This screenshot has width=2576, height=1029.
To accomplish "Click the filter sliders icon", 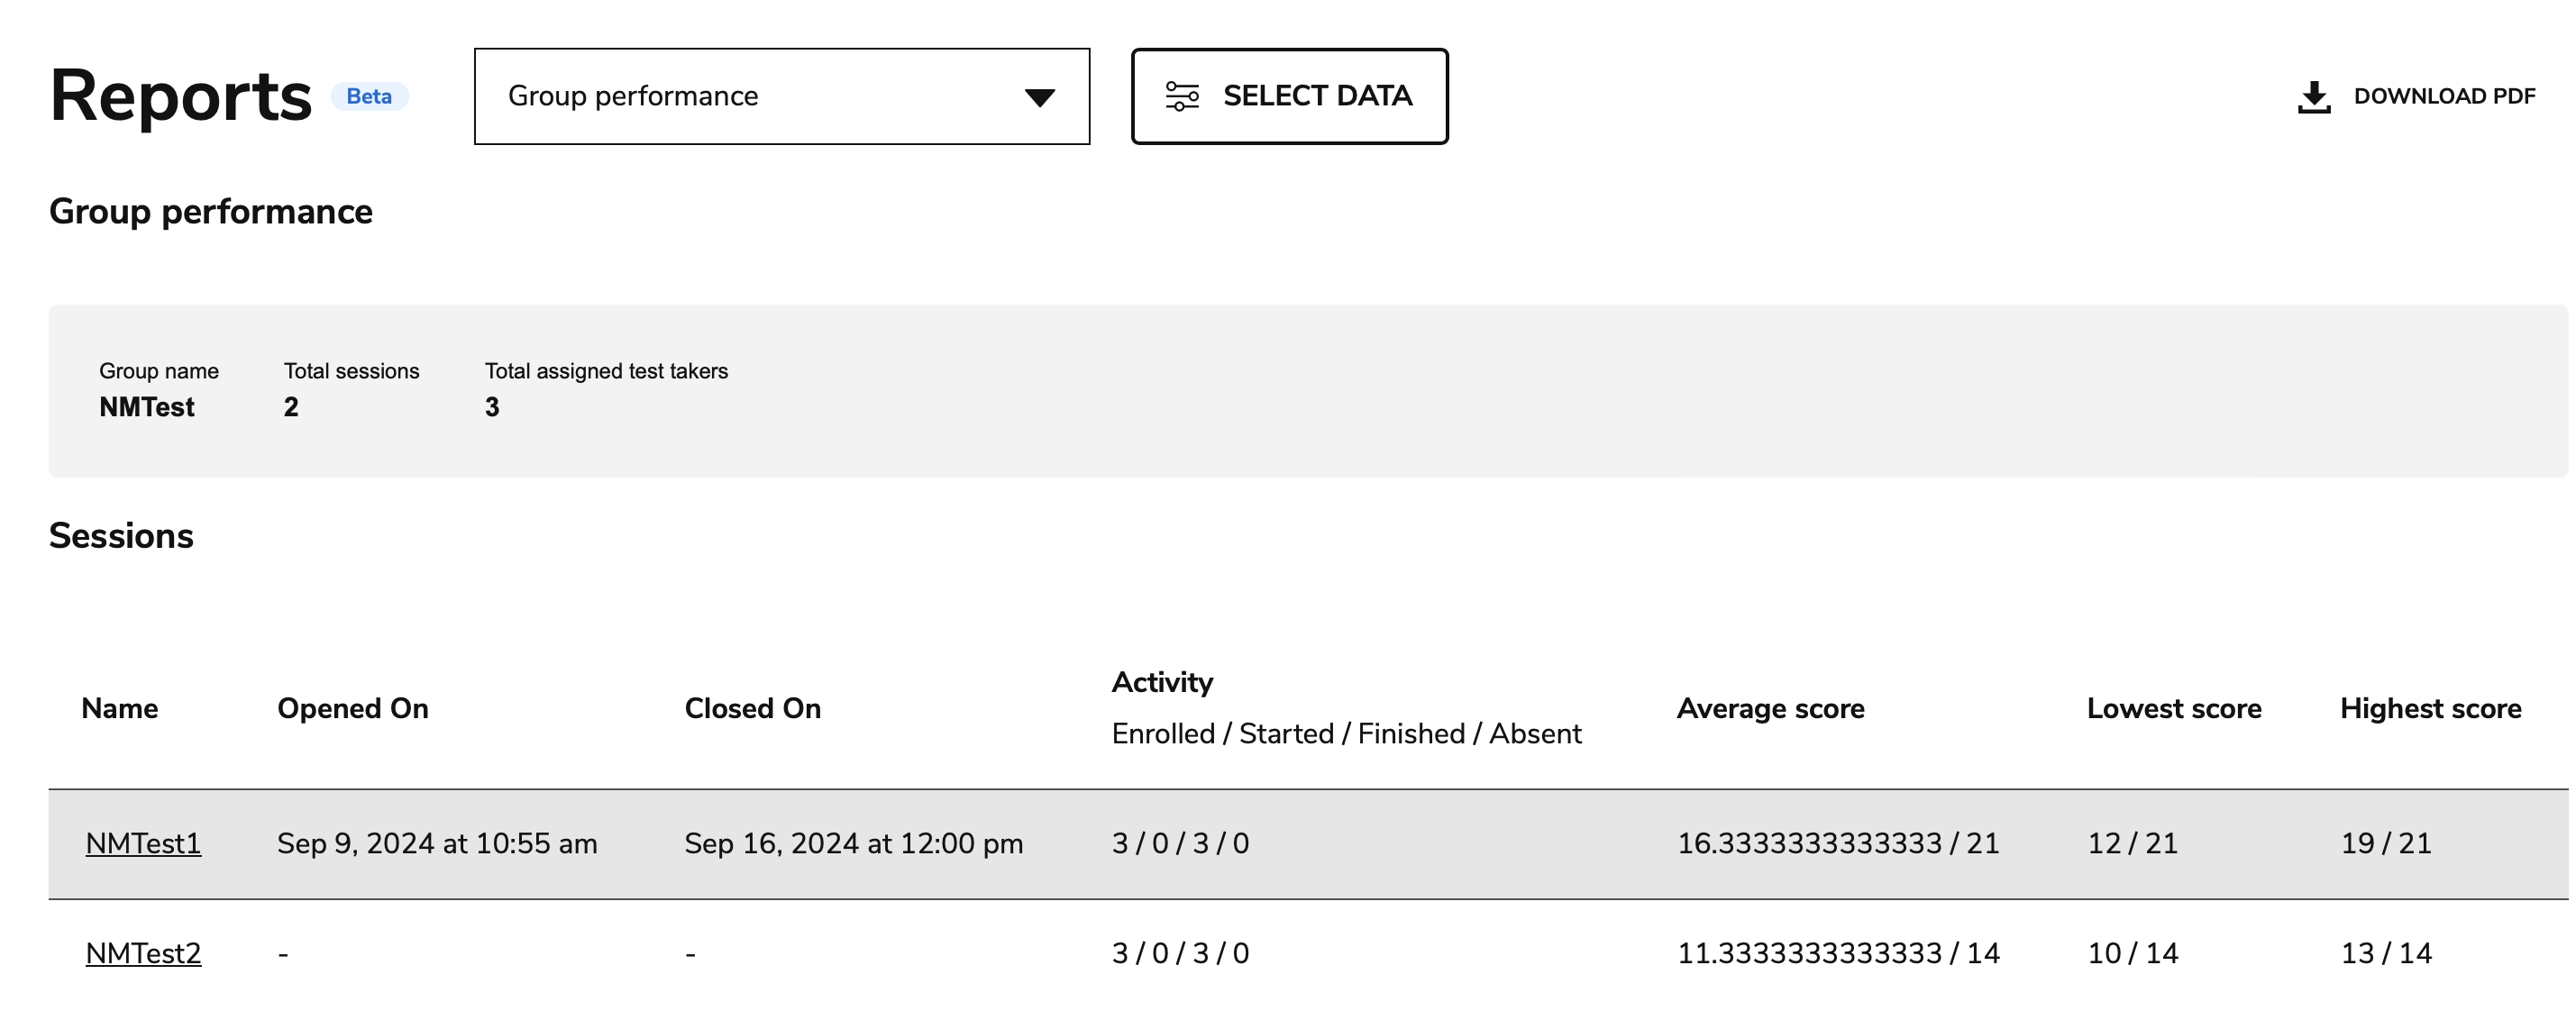I will pyautogui.click(x=1181, y=97).
